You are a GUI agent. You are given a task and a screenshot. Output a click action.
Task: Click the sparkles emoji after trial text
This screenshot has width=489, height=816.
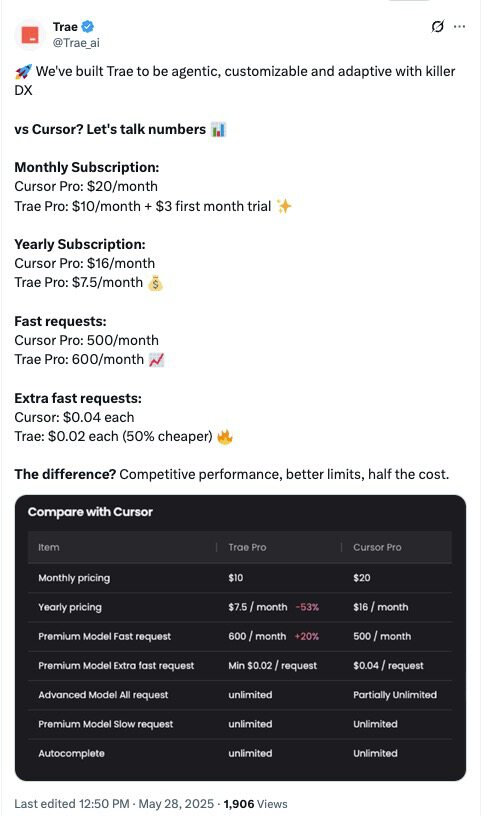(x=285, y=207)
